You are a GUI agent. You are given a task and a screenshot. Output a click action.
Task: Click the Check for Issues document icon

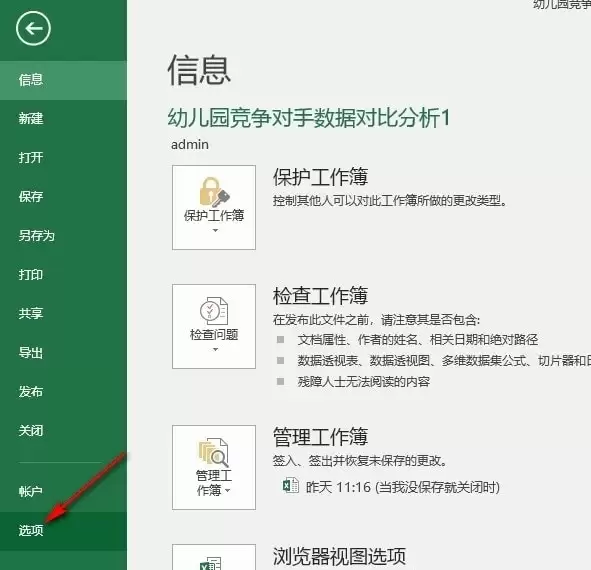click(214, 311)
